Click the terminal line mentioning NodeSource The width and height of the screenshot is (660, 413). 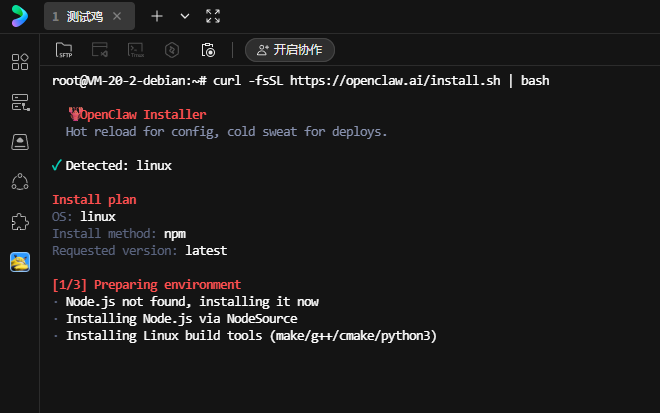pyautogui.click(x=181, y=318)
